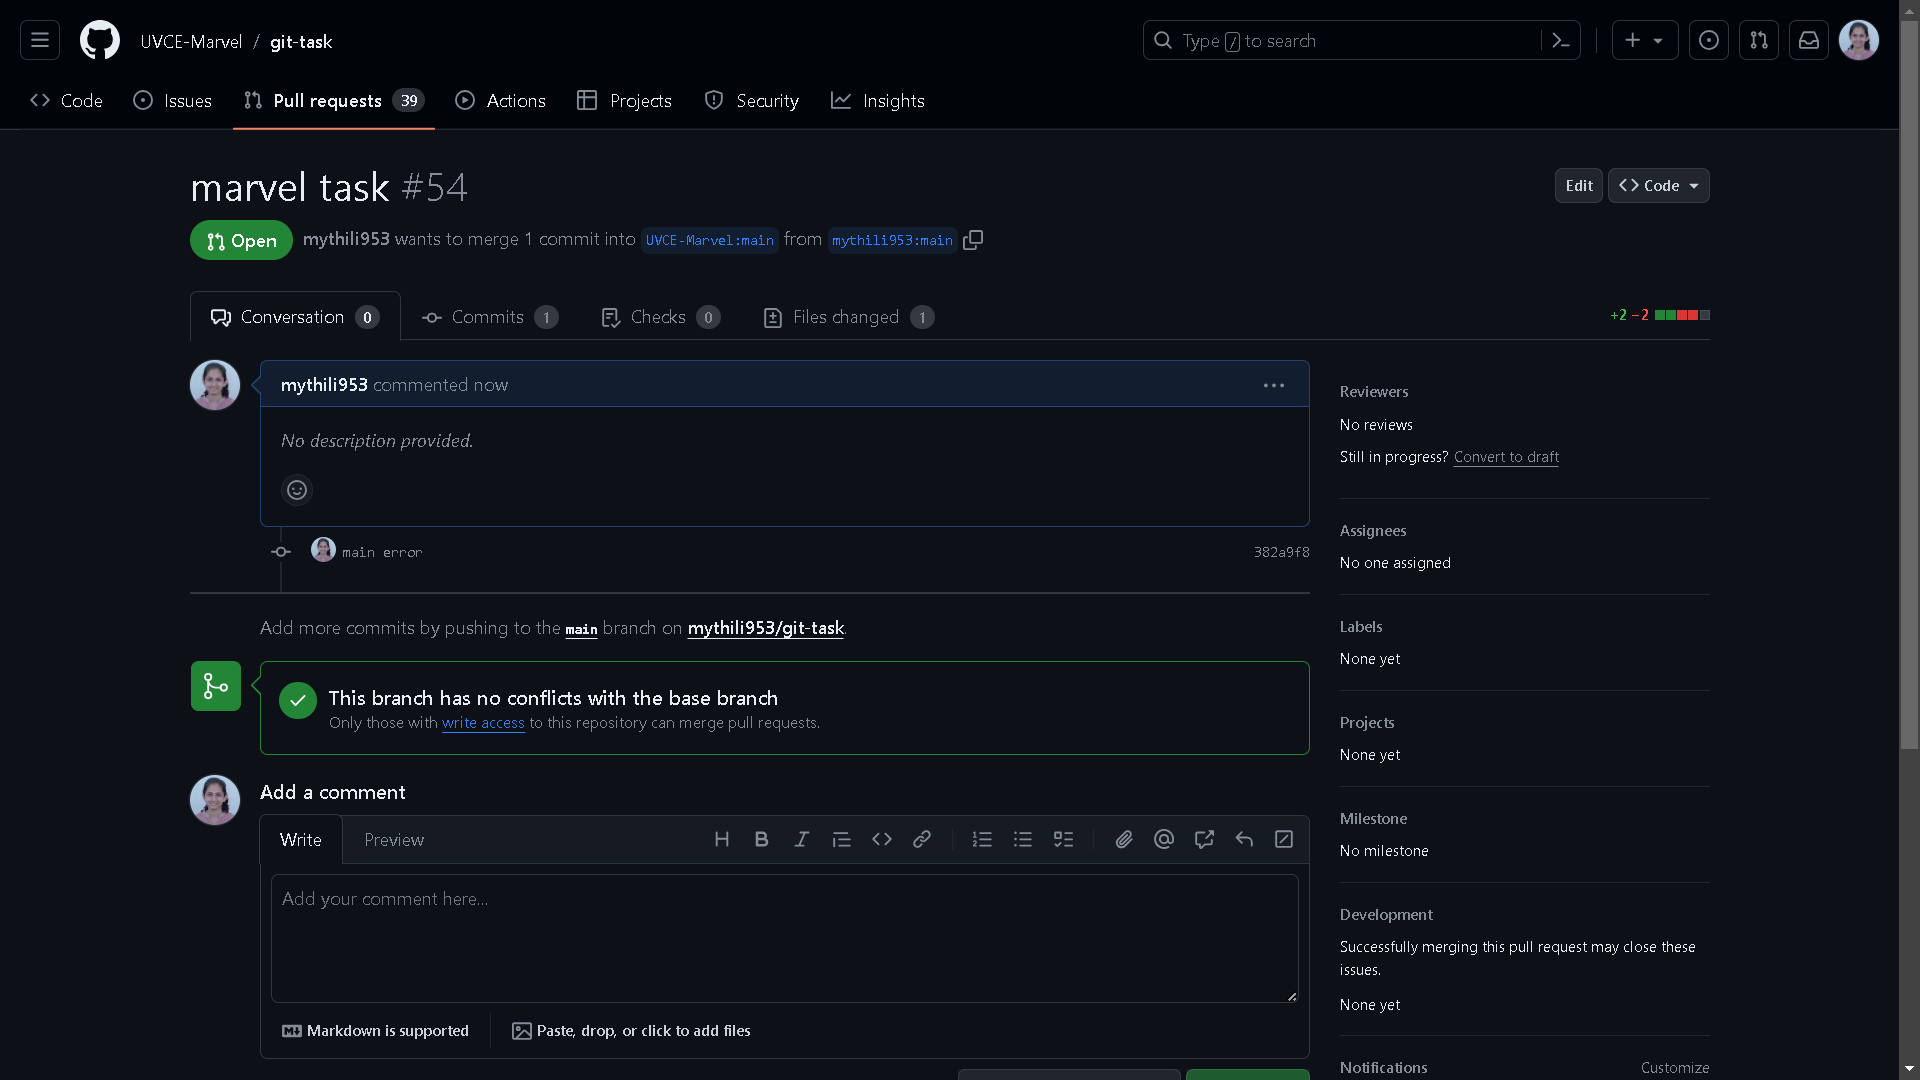1920x1080 pixels.
Task: Apply italic formatting to comment text
Action: pyautogui.click(x=802, y=840)
